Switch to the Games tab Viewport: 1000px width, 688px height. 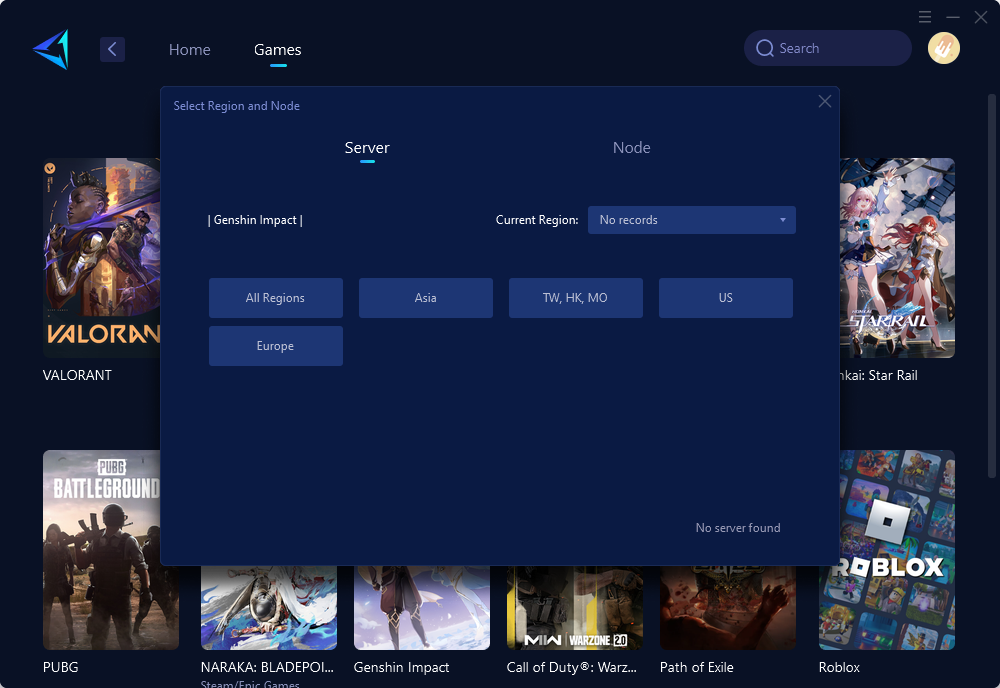click(277, 50)
